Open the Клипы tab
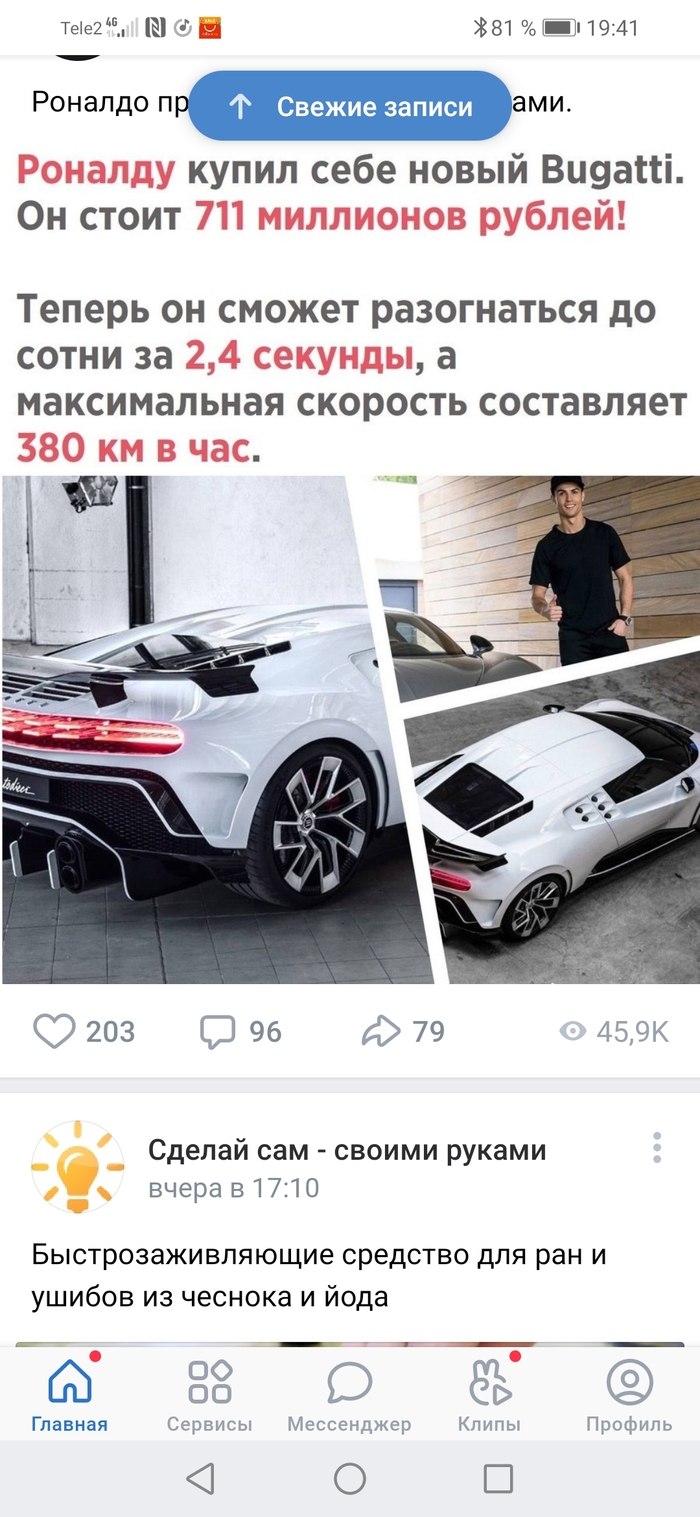 point(489,1395)
